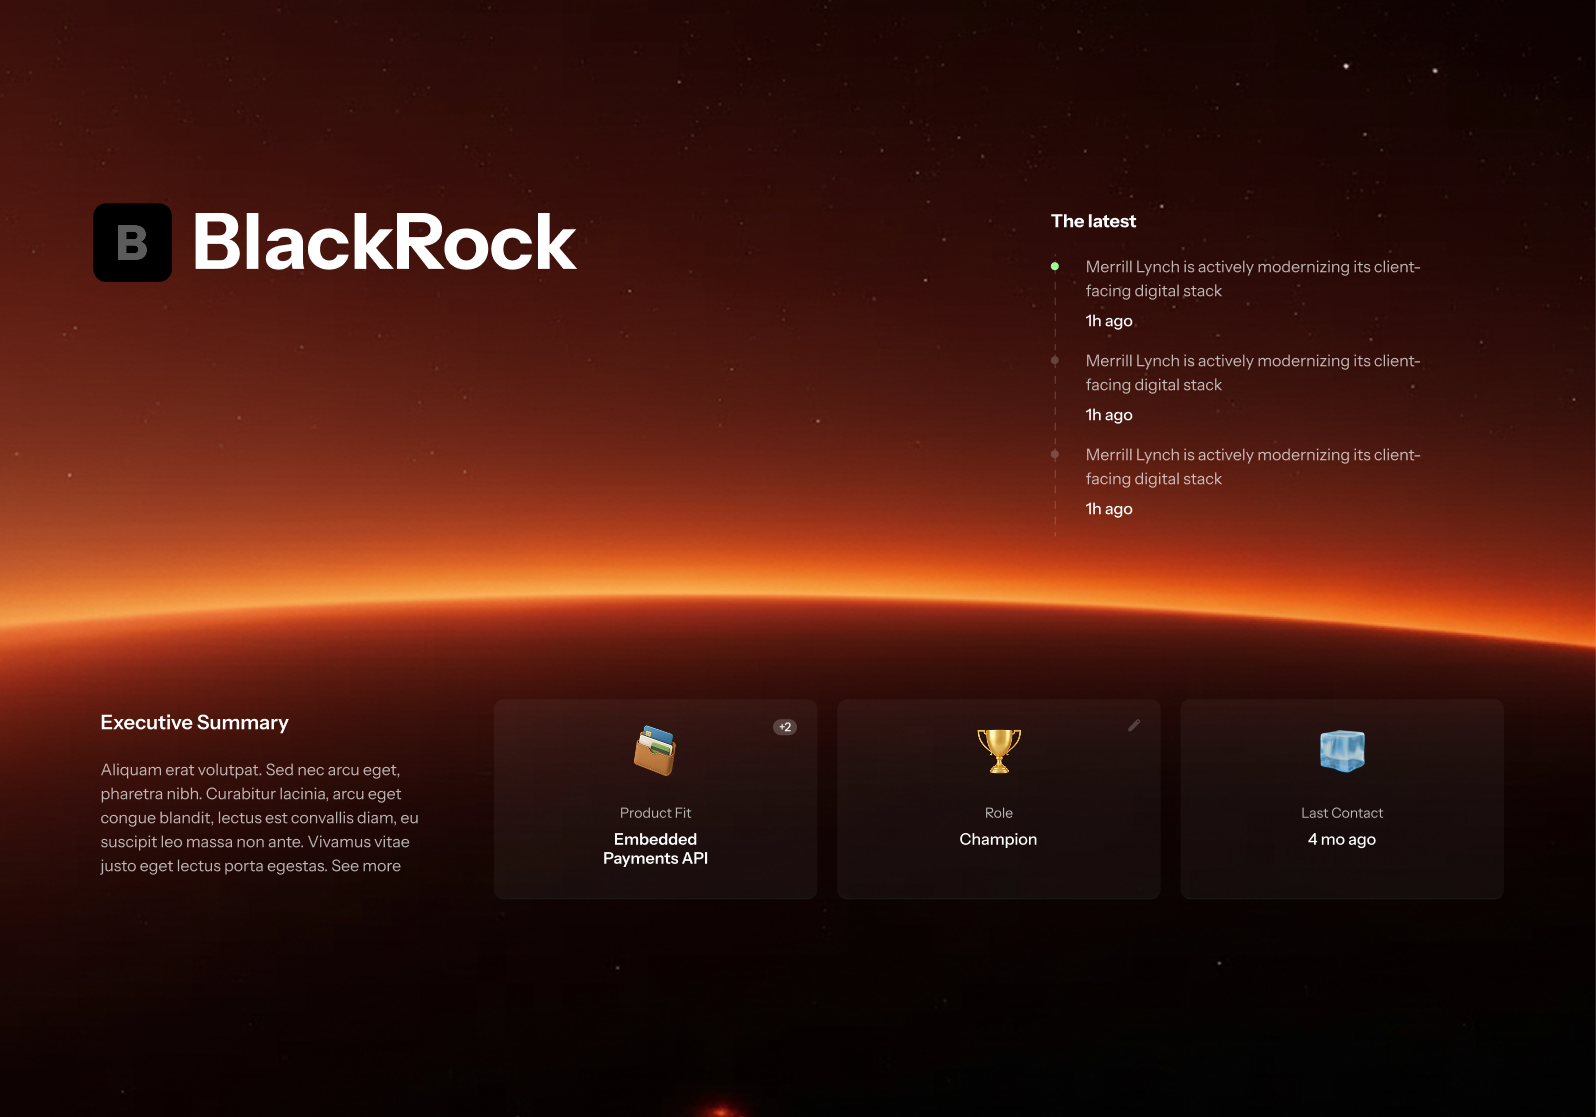The image size is (1596, 1117).
Task: Click the ice cube icon in Last Contact card
Action: (x=1341, y=751)
